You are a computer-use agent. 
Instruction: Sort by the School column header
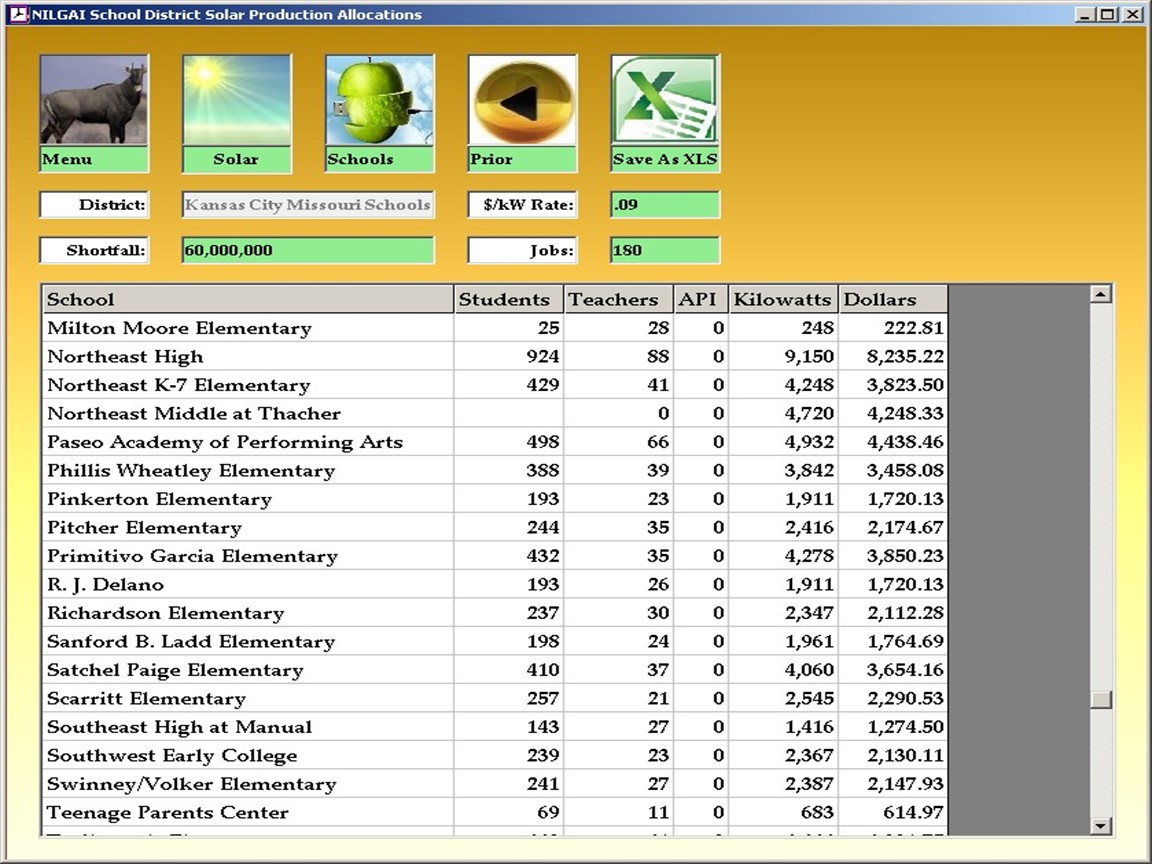(x=248, y=299)
